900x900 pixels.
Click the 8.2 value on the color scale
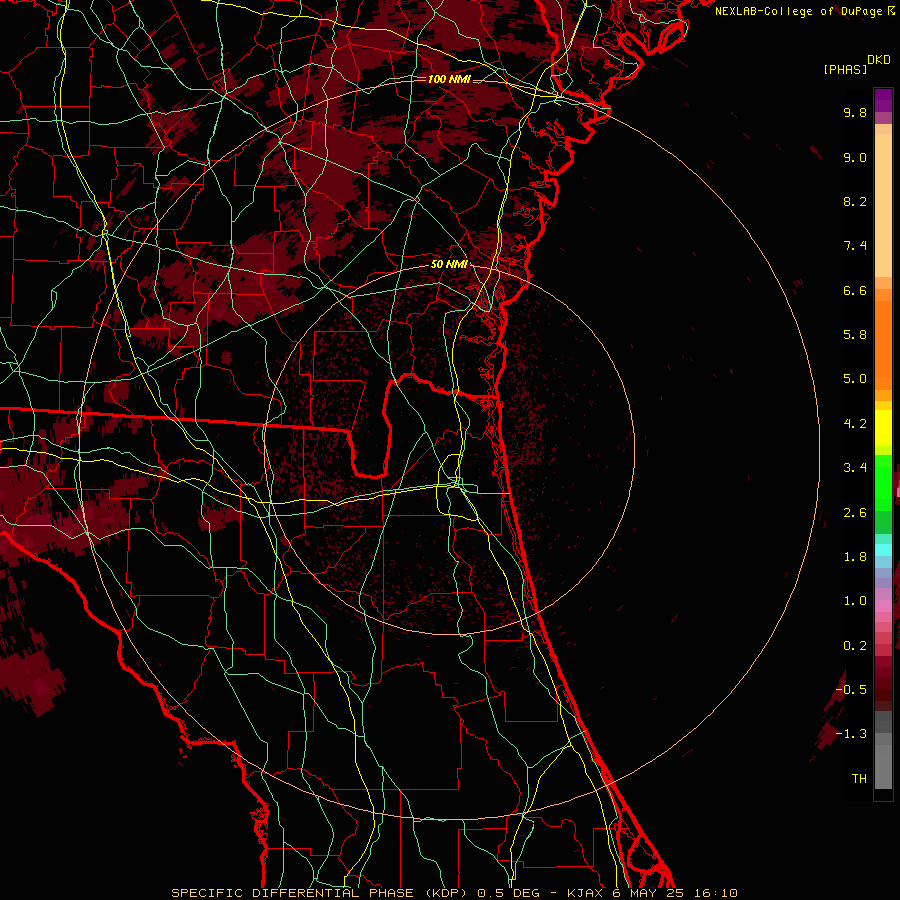(855, 201)
